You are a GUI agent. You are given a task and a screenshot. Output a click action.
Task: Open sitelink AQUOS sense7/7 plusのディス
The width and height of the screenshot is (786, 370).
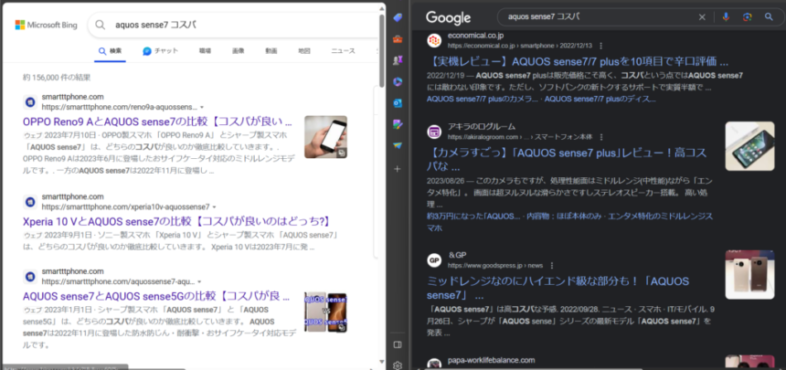tap(600, 99)
